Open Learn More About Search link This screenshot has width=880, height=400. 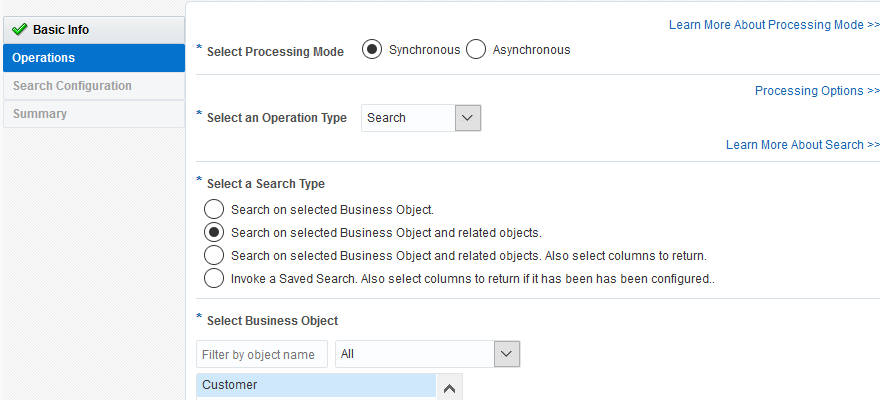pos(802,145)
